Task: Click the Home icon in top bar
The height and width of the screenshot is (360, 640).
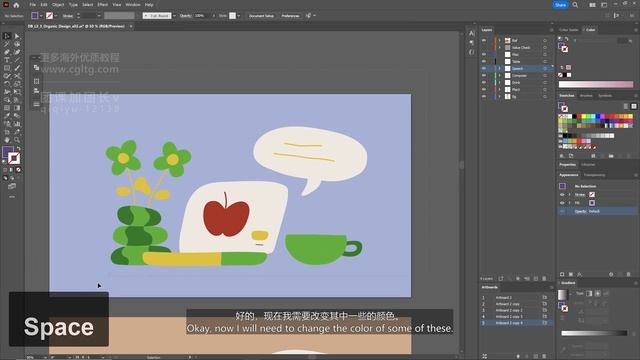Action: click(16, 5)
